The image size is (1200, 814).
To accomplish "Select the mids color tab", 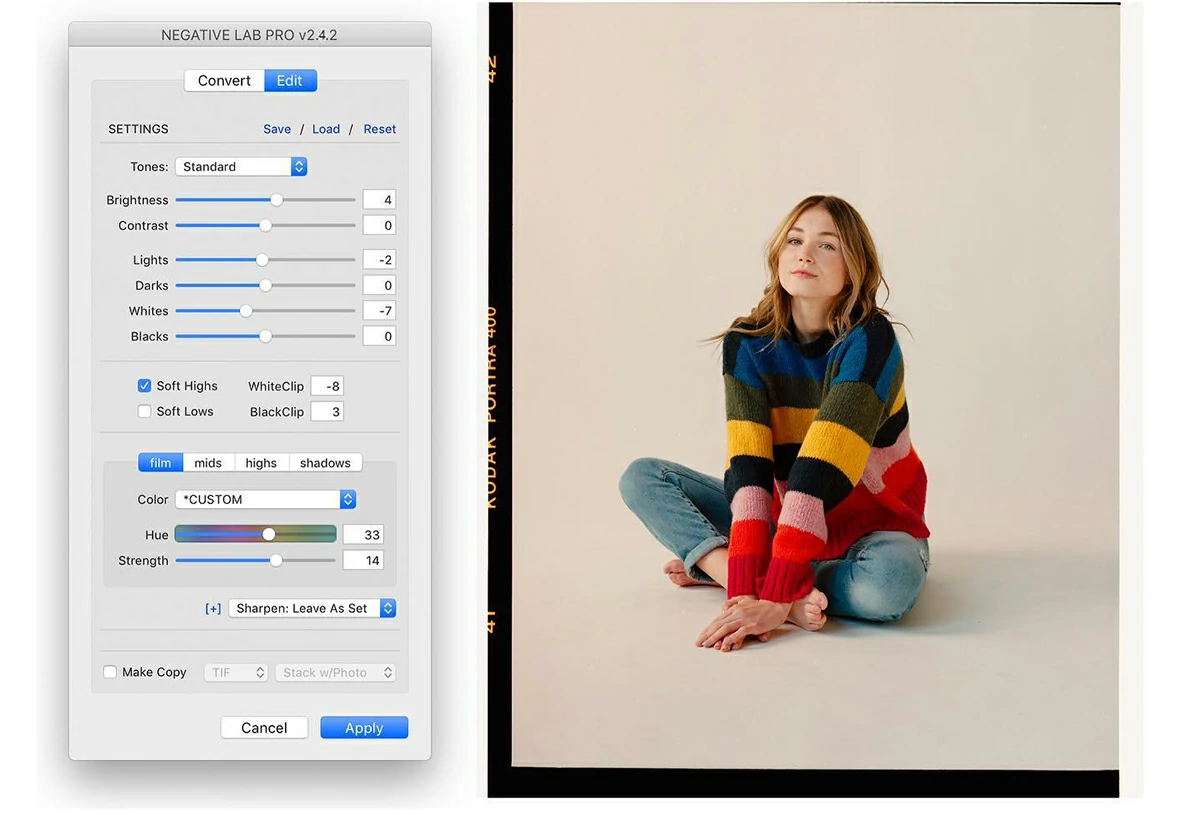I will click(208, 463).
